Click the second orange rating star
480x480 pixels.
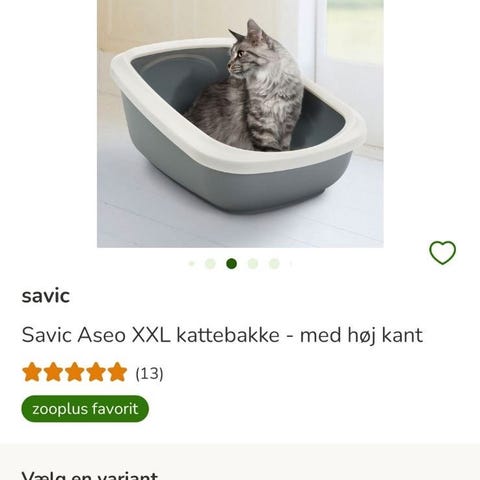pos(53,372)
